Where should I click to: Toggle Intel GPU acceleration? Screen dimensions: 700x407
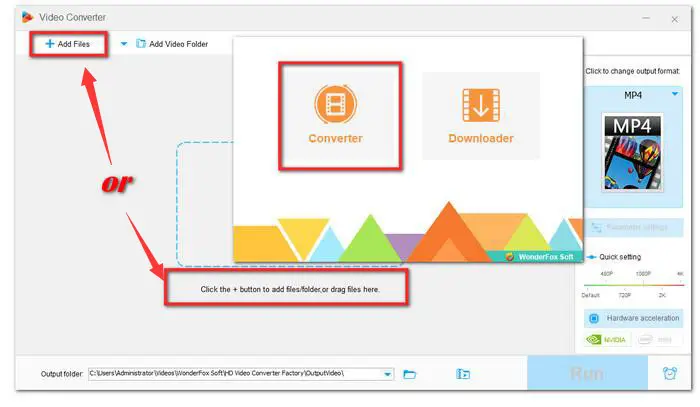tap(661, 340)
